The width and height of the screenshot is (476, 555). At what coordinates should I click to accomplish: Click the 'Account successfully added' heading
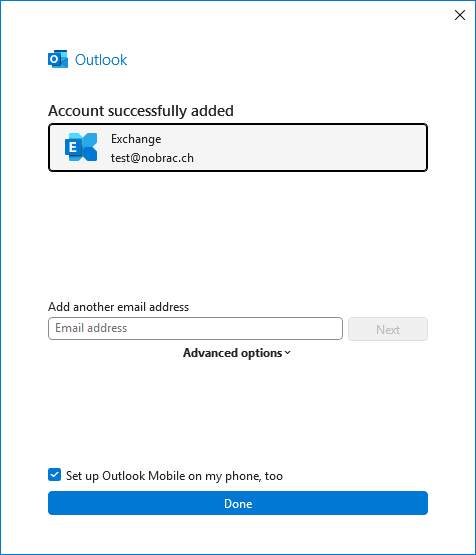pos(141,111)
